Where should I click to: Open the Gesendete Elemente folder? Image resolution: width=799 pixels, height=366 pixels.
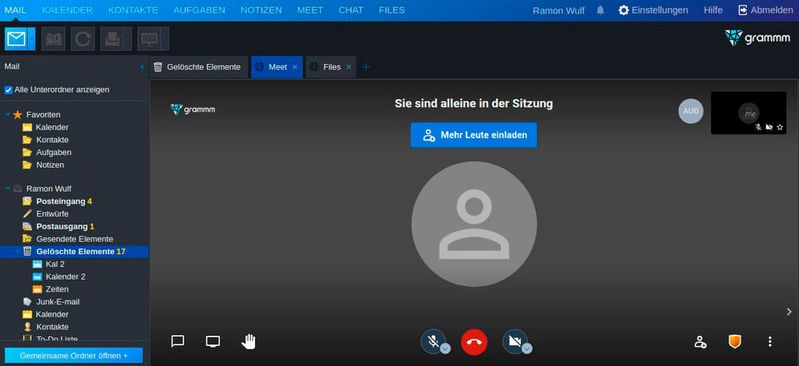[74, 239]
